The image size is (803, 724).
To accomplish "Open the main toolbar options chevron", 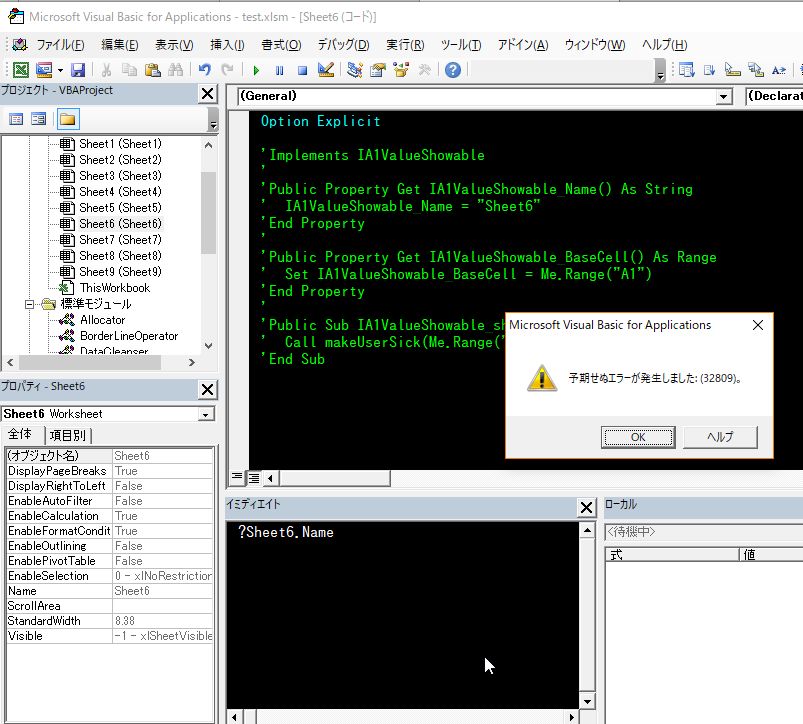I will point(661,71).
